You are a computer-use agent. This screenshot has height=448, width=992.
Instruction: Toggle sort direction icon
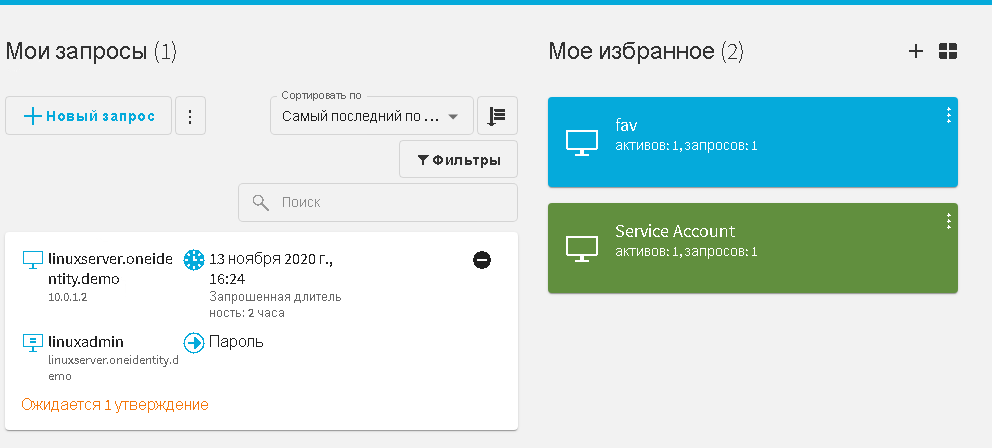[x=497, y=116]
